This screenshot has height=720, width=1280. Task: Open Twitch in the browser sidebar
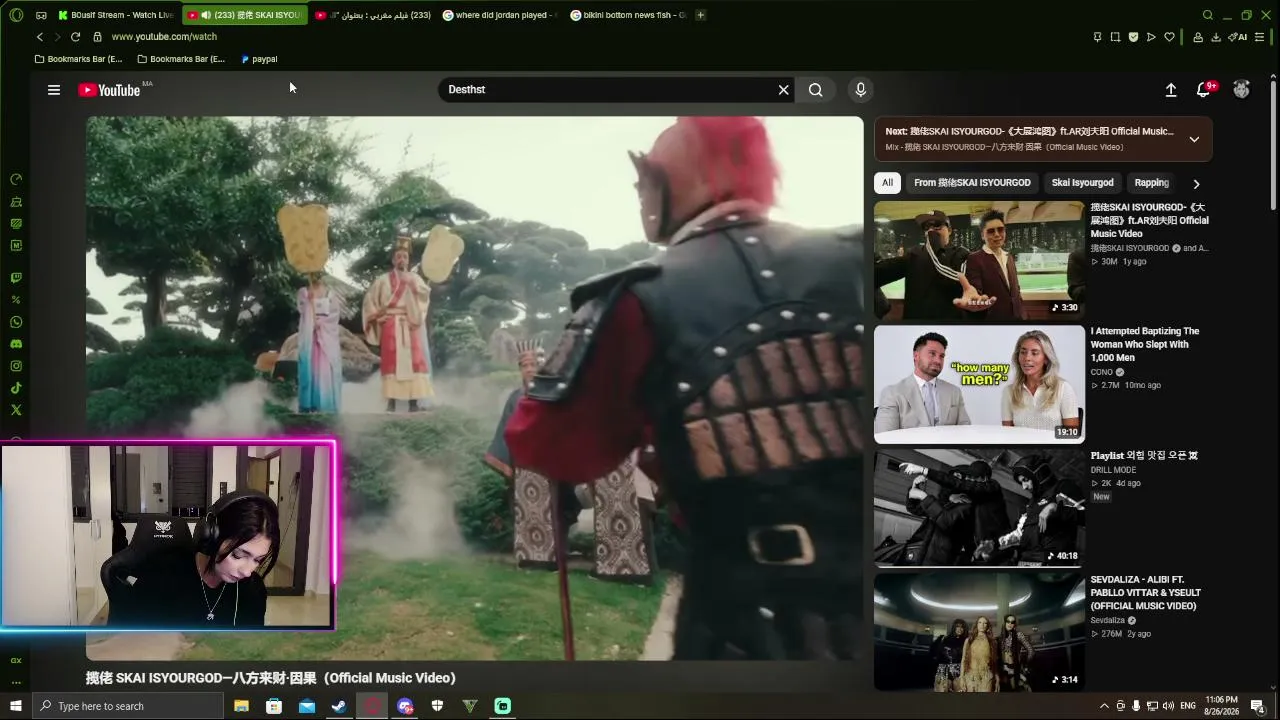pyautogui.click(x=16, y=278)
